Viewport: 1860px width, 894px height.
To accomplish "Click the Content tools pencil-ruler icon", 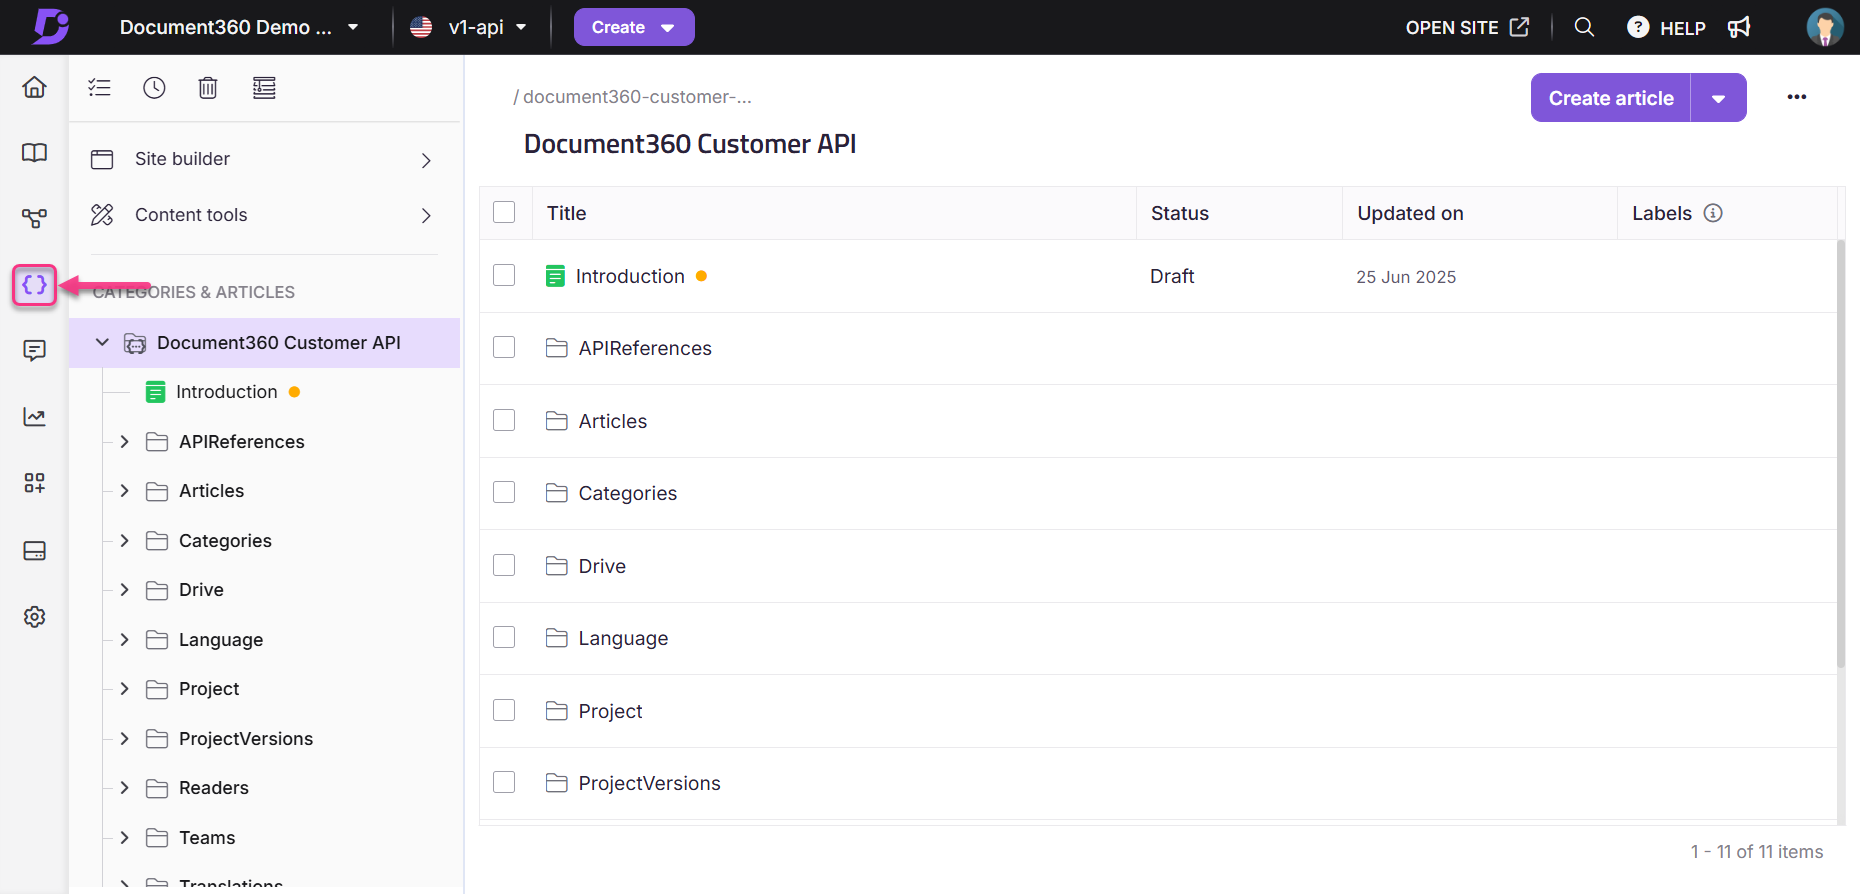I will pos(102,215).
